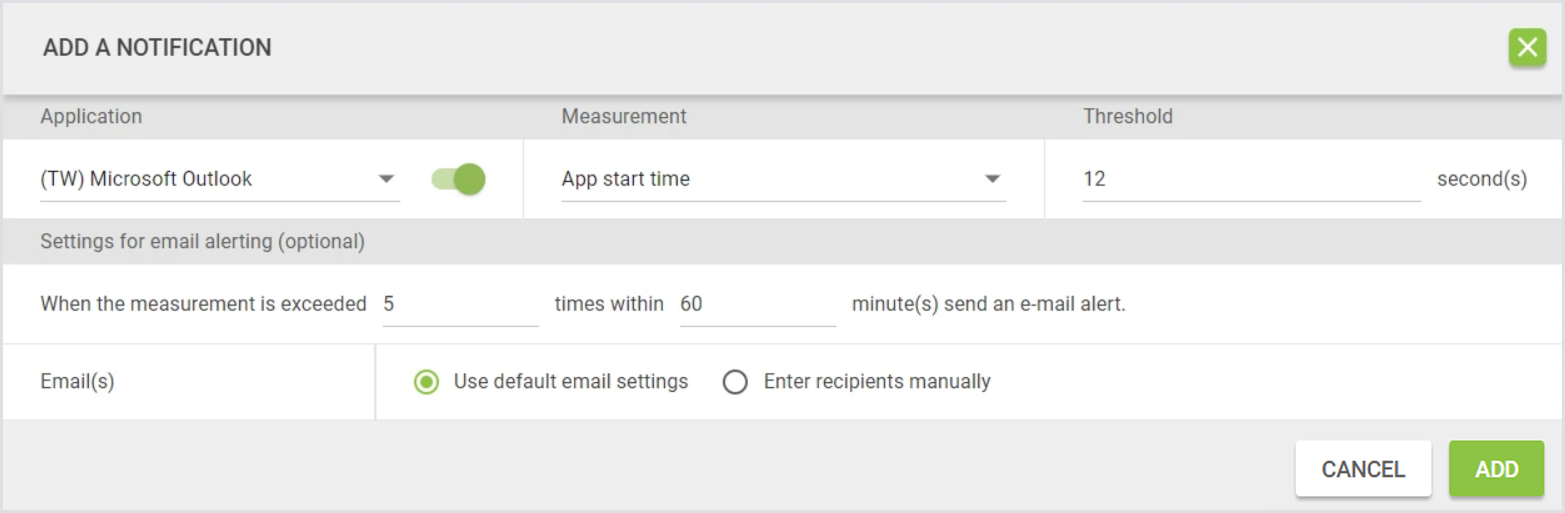Click the 'Settings for email alerting (optional)' header

point(203,242)
